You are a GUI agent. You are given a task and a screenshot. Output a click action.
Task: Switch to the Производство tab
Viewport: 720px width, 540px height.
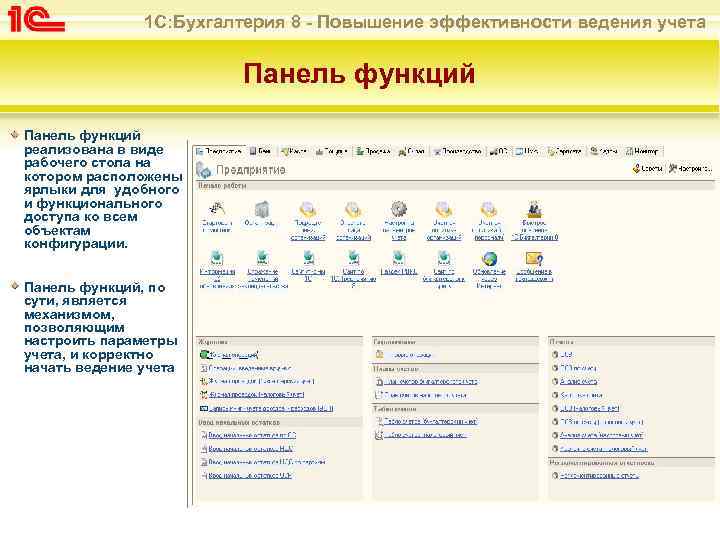coord(457,151)
